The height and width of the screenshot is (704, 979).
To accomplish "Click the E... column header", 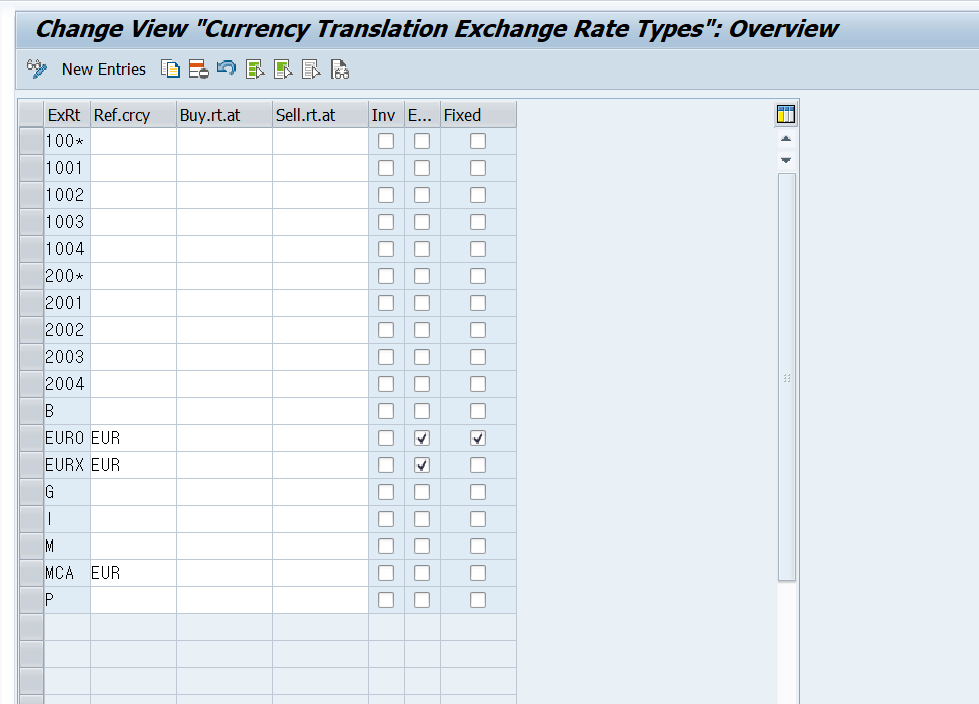I will pos(423,115).
